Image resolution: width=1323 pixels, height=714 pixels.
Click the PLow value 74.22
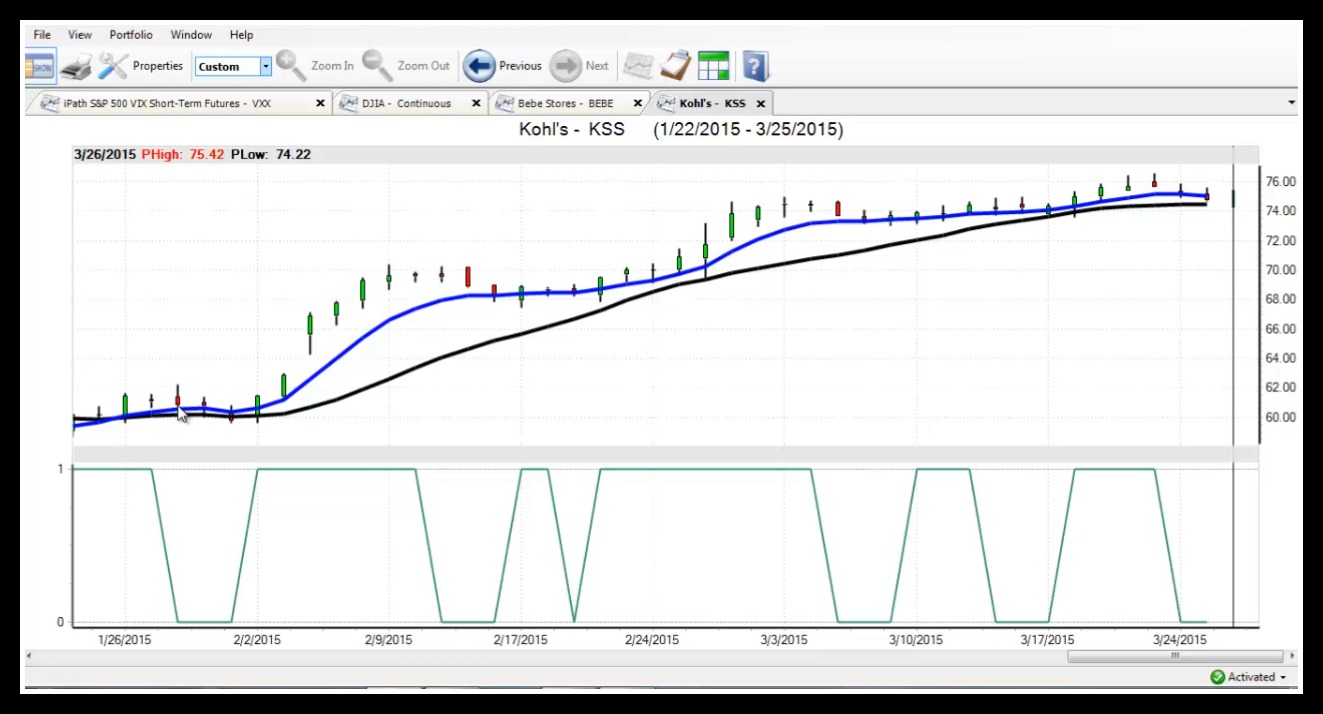click(x=293, y=154)
